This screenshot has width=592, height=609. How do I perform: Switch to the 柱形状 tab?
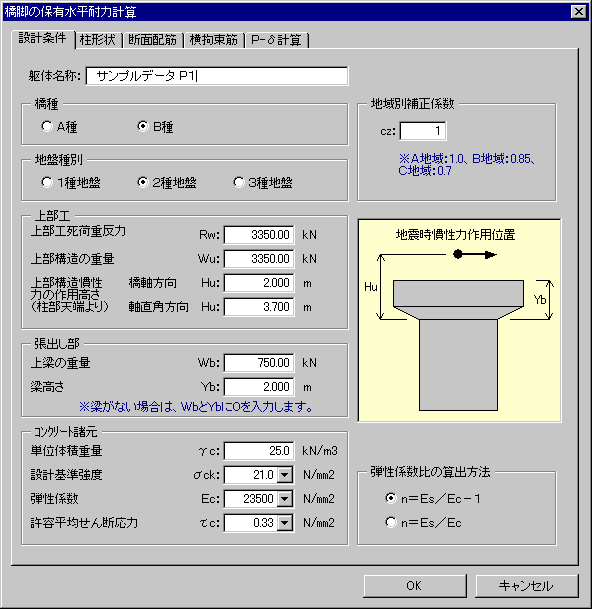[98, 40]
